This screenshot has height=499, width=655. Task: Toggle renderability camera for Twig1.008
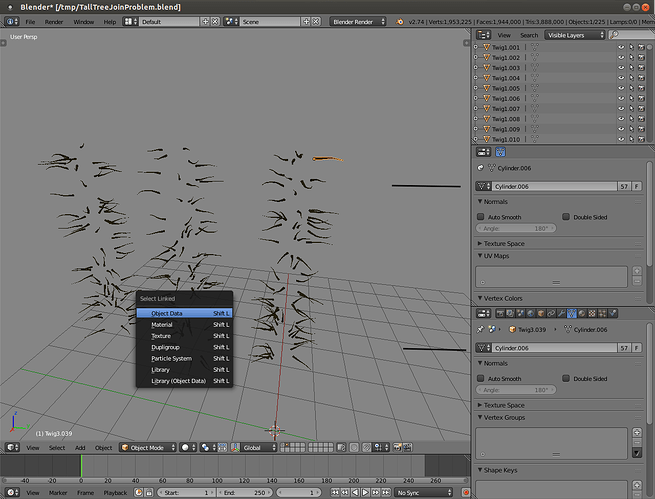(x=641, y=119)
